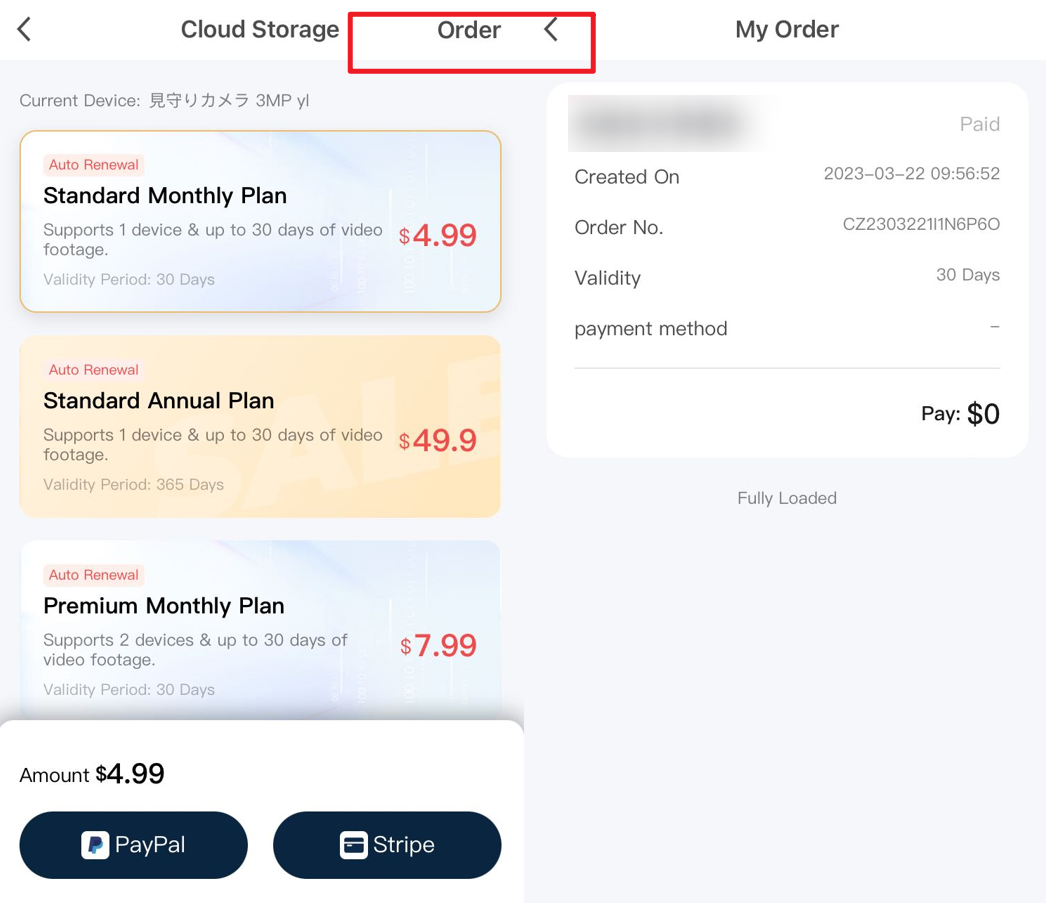Click the Stripe card icon
Image resolution: width=1046 pixels, height=903 pixels.
pos(353,845)
